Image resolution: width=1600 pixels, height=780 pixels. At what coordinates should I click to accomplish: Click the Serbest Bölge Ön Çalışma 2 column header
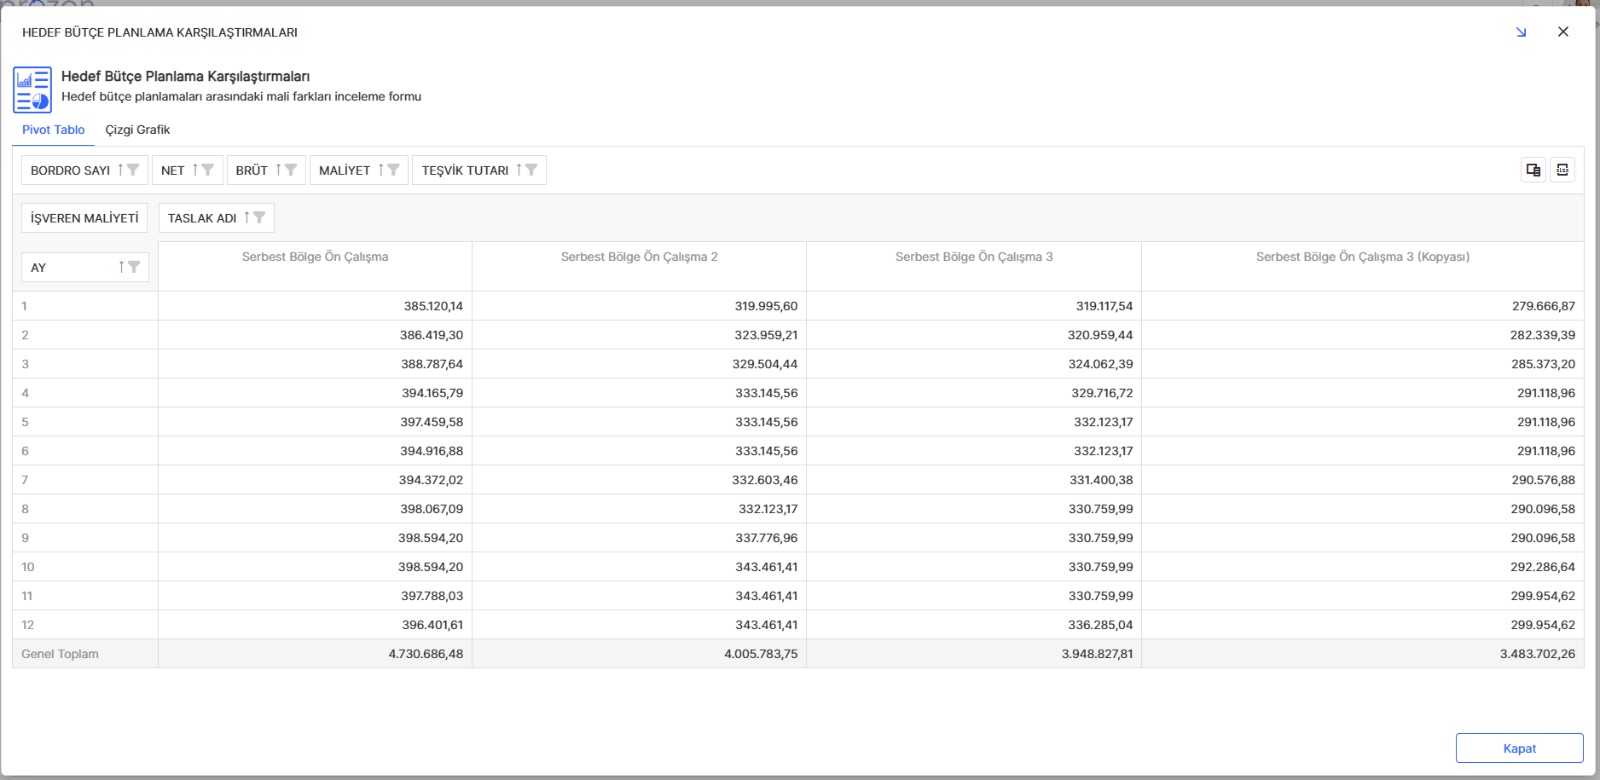(639, 257)
